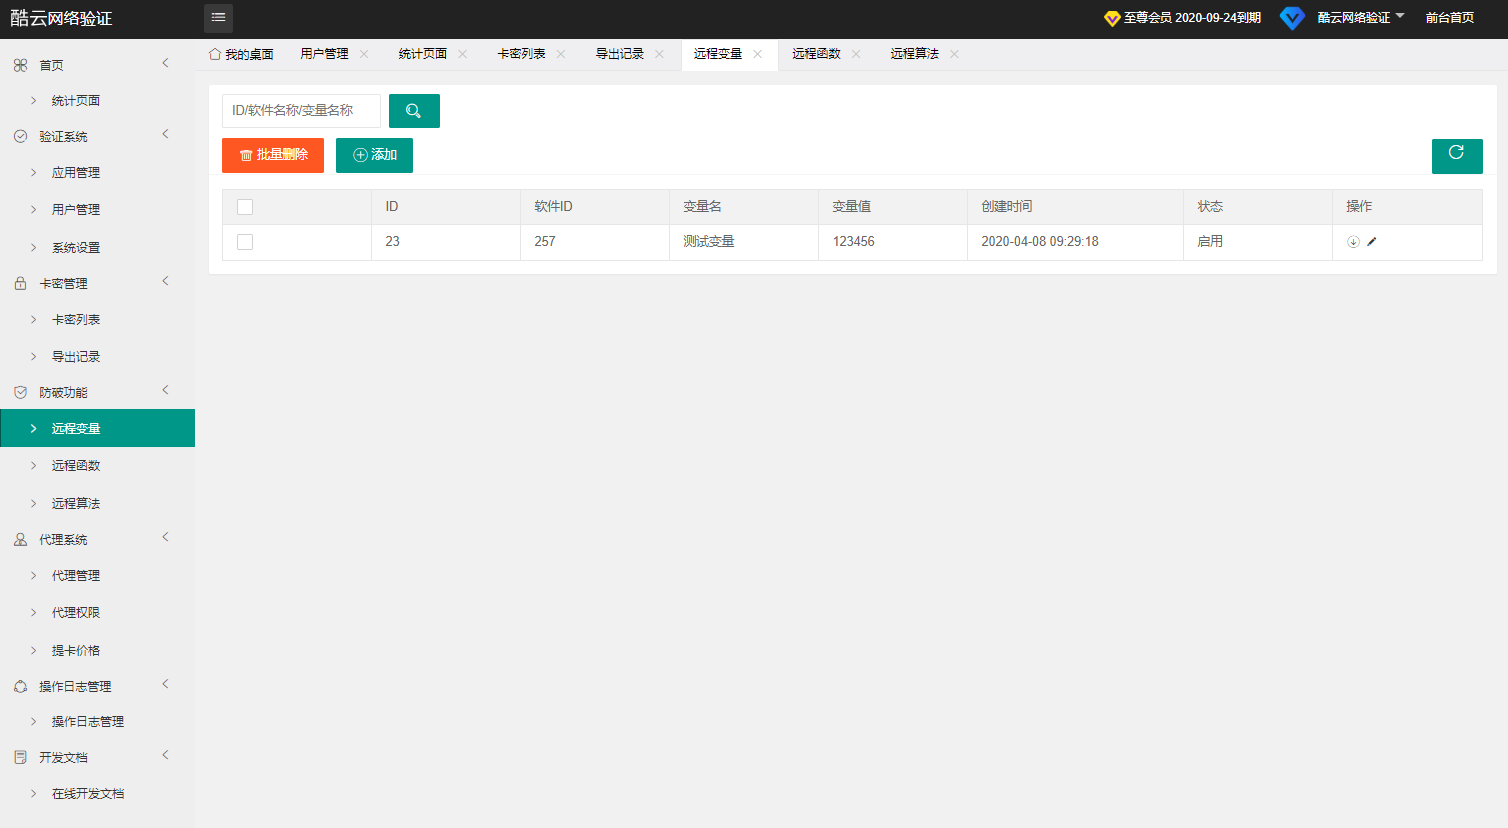
Task: Switch to the 远程函数 tab
Action: [815, 55]
